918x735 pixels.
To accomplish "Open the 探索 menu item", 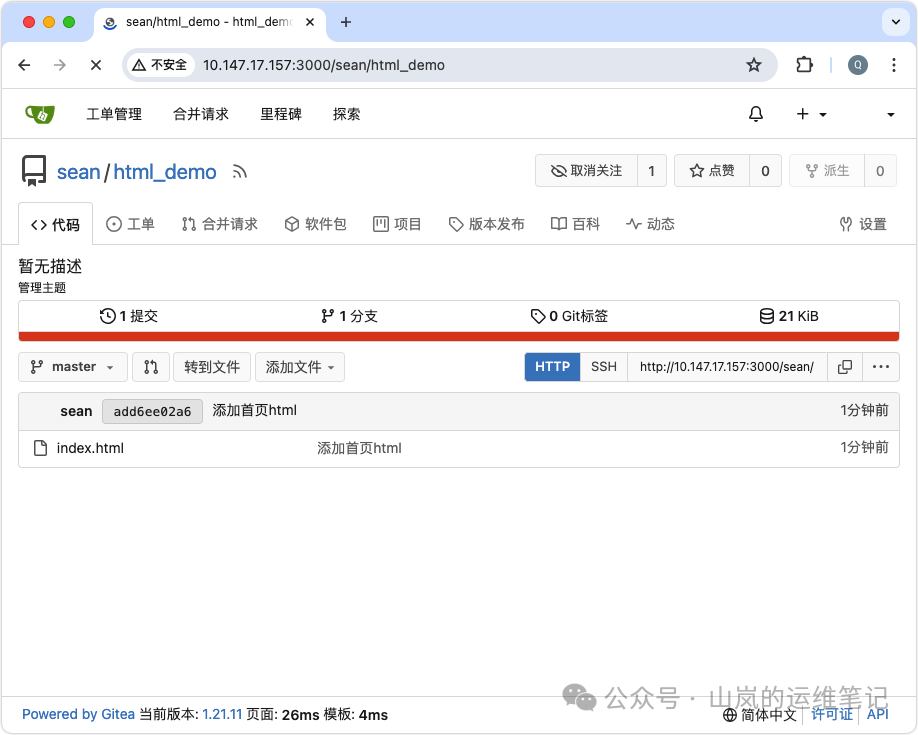I will [x=346, y=114].
